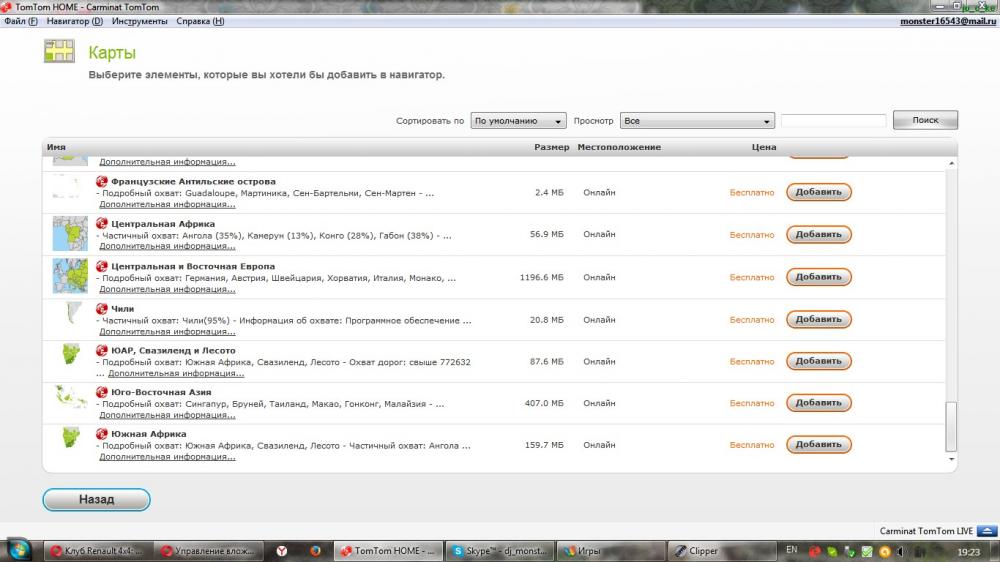Click the map list scrollbar thumb
Screen dimensions: 1000x562
click(951, 426)
